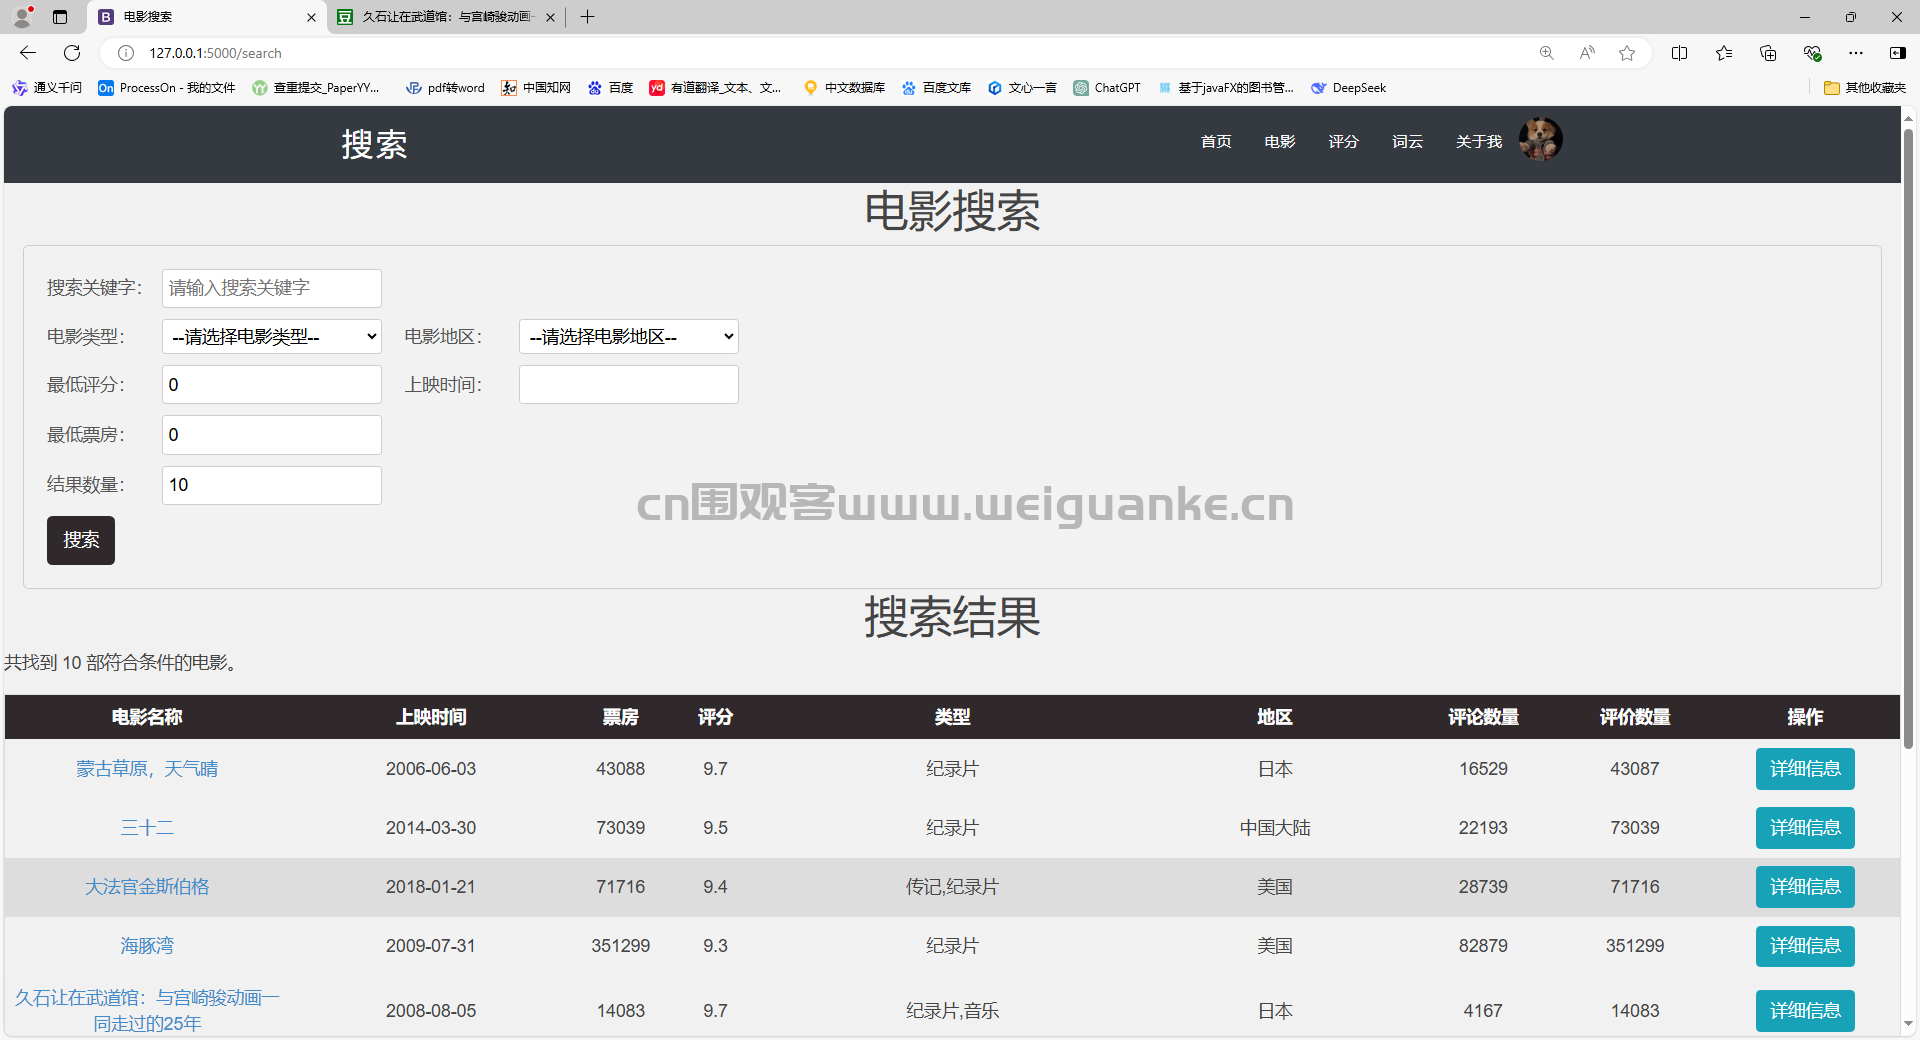This screenshot has width=1920, height=1040.
Task: Open 百度文库 bookmark
Action: [936, 88]
